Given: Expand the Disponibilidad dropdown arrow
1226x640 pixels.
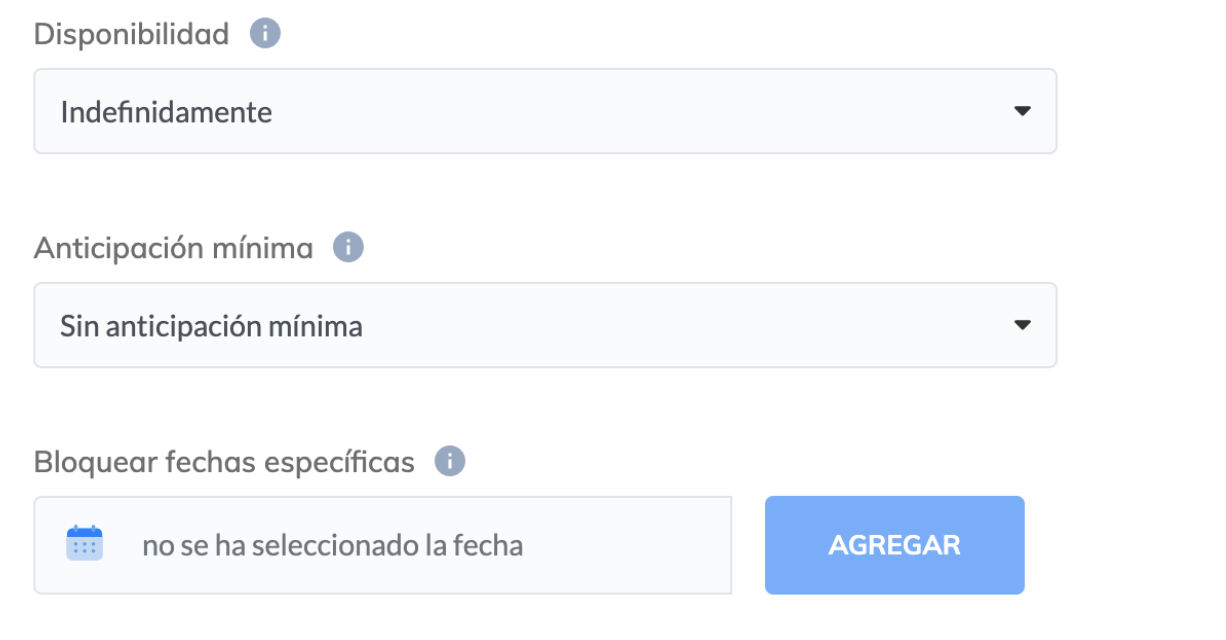Looking at the screenshot, I should point(1022,111).
